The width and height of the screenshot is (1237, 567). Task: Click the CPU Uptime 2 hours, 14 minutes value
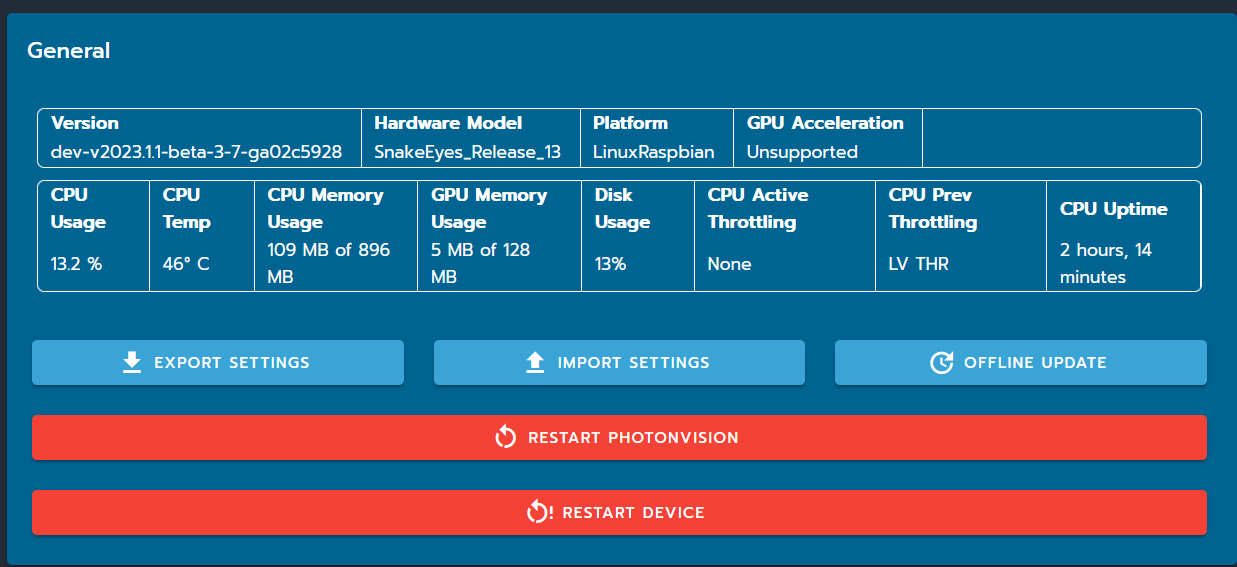[1106, 263]
